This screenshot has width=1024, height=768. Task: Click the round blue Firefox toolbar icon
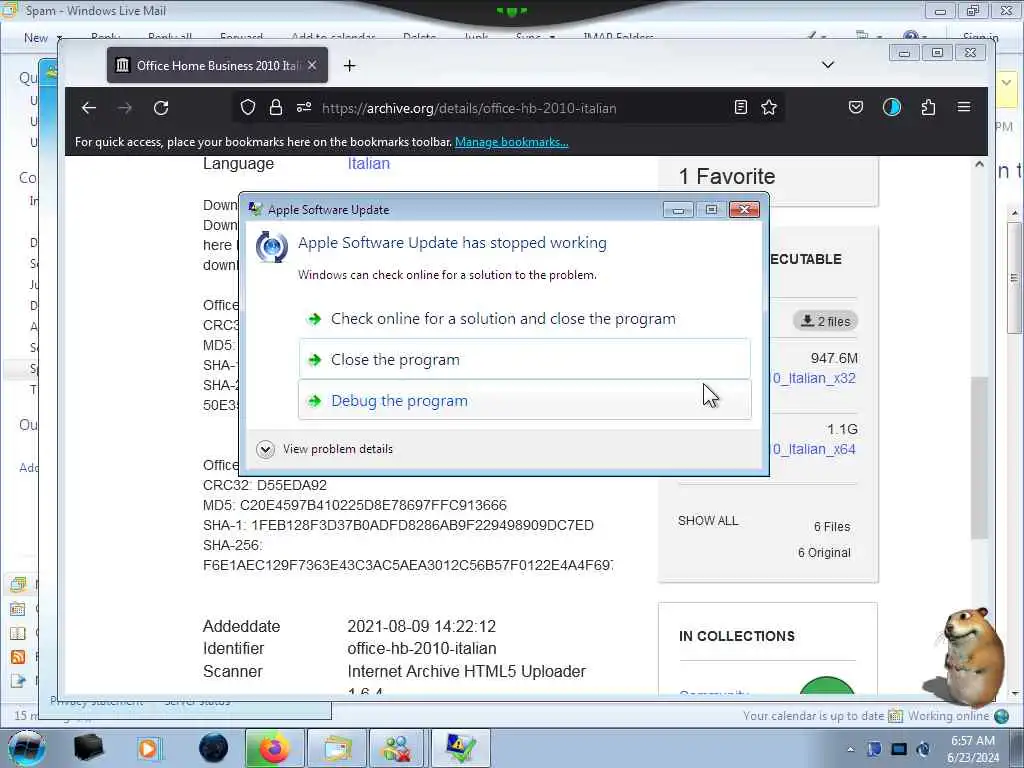click(891, 108)
